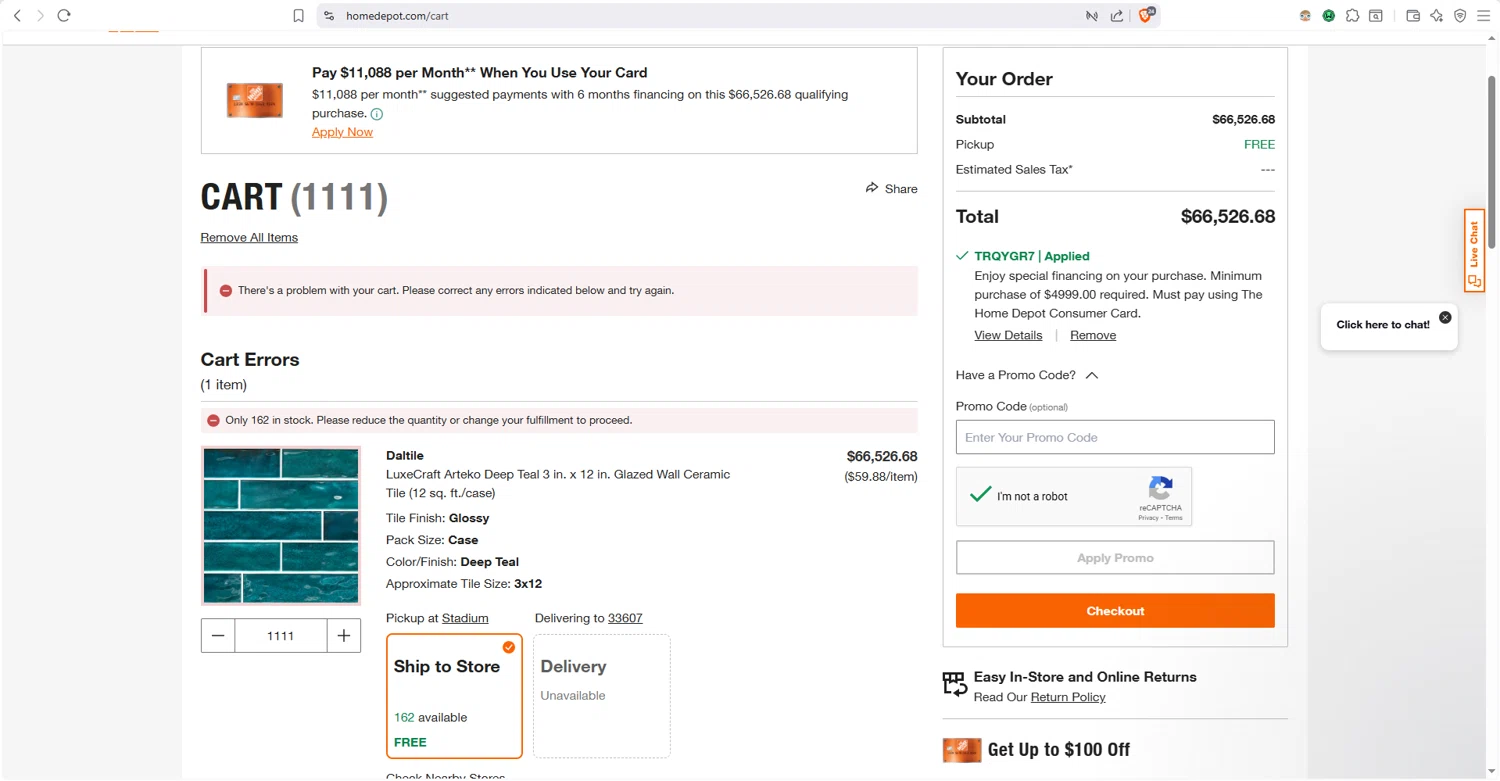Click the Remove All Items link

249,237
